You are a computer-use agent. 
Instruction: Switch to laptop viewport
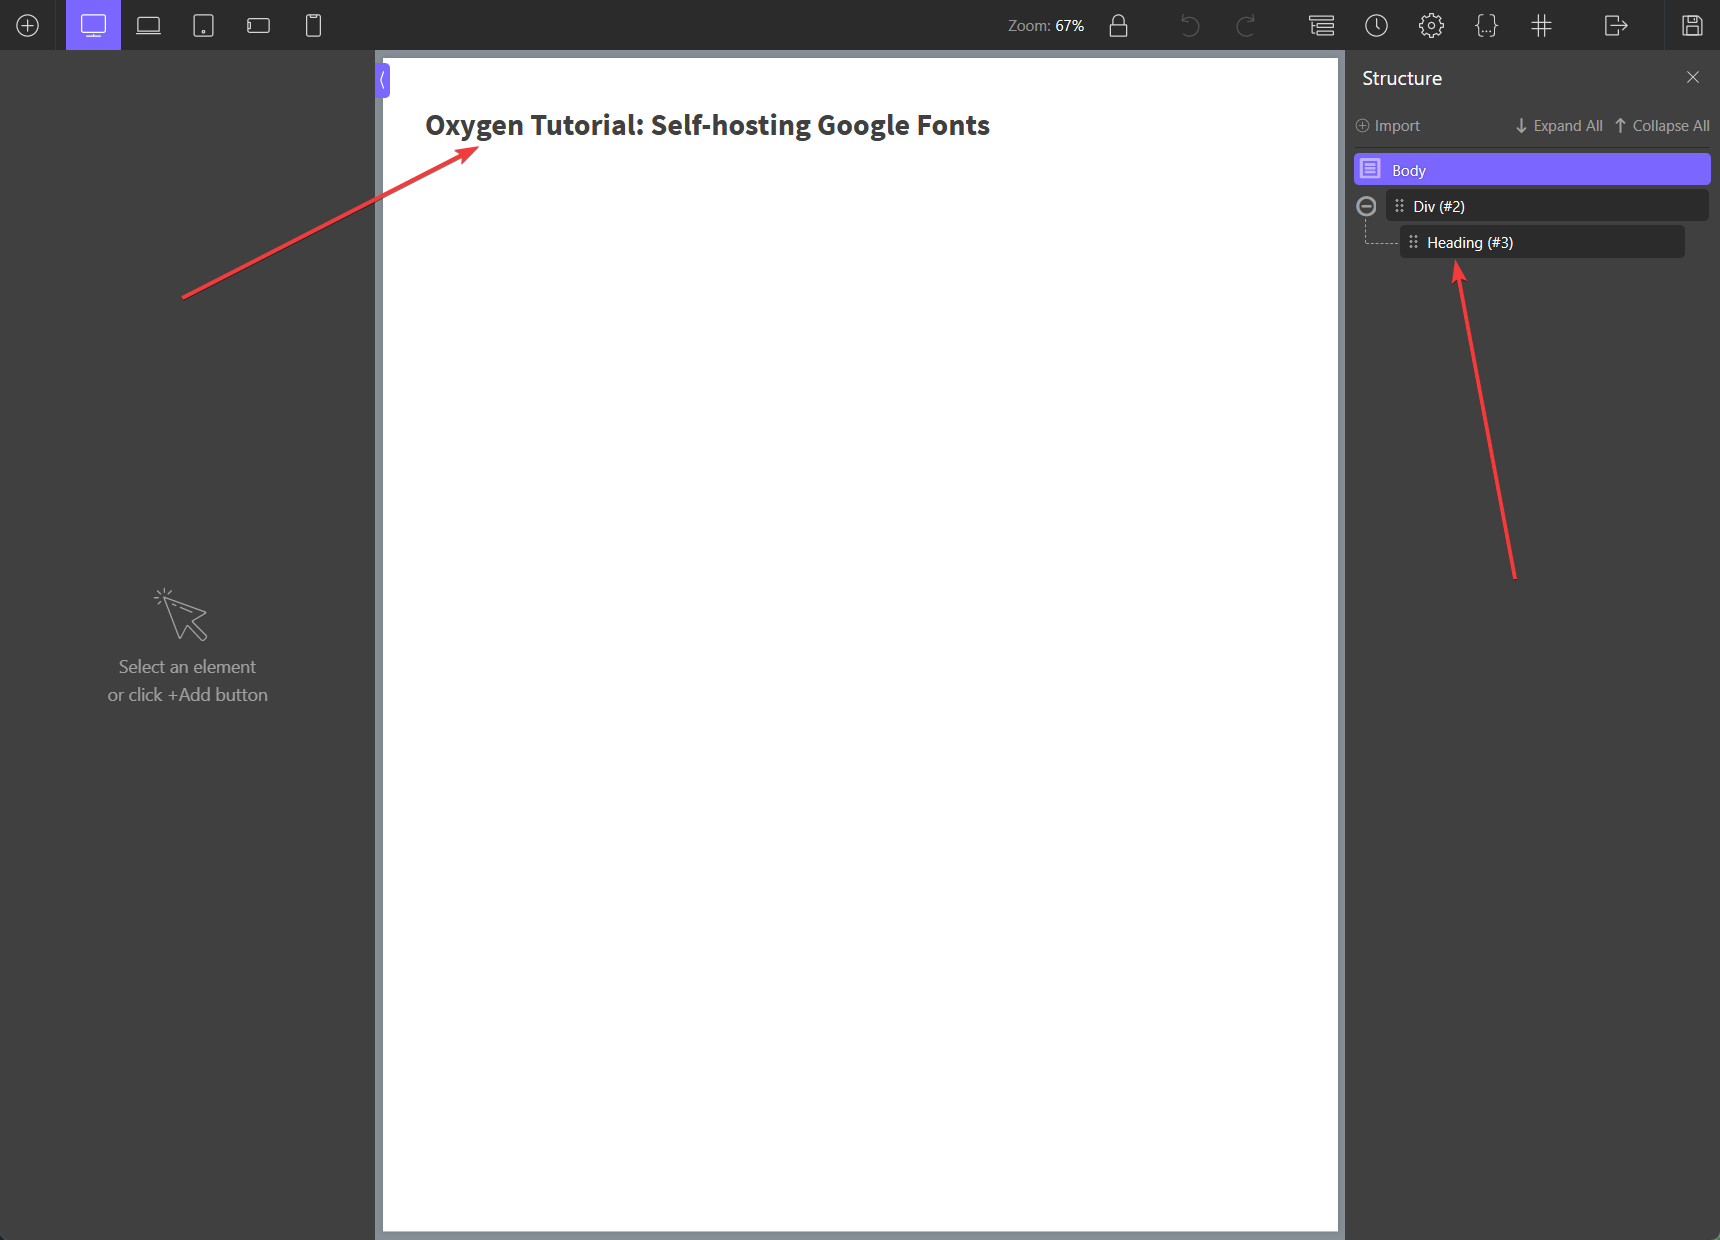[148, 25]
